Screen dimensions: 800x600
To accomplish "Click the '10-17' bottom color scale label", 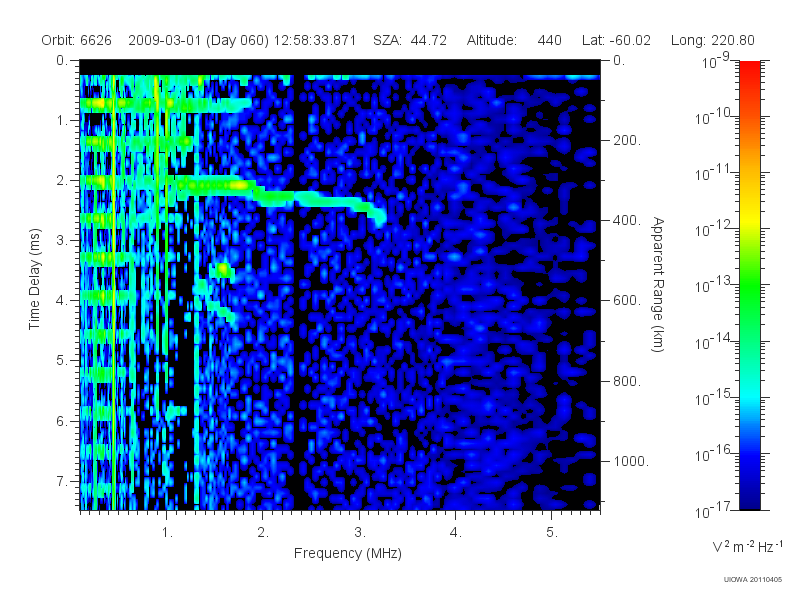I will (713, 510).
